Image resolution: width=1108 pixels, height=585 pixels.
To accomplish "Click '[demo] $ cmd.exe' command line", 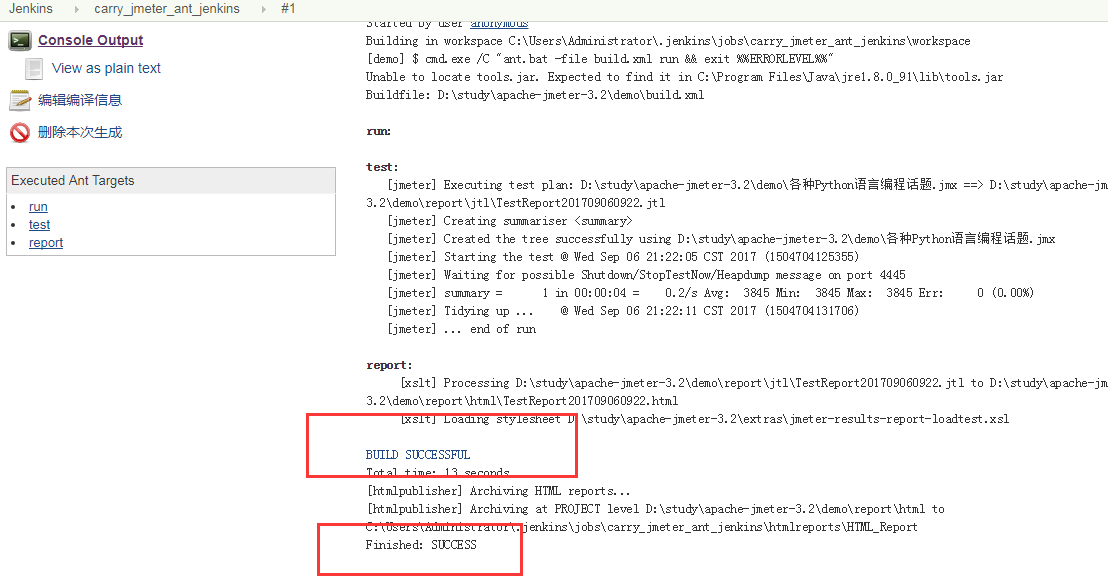I will 599,59.
